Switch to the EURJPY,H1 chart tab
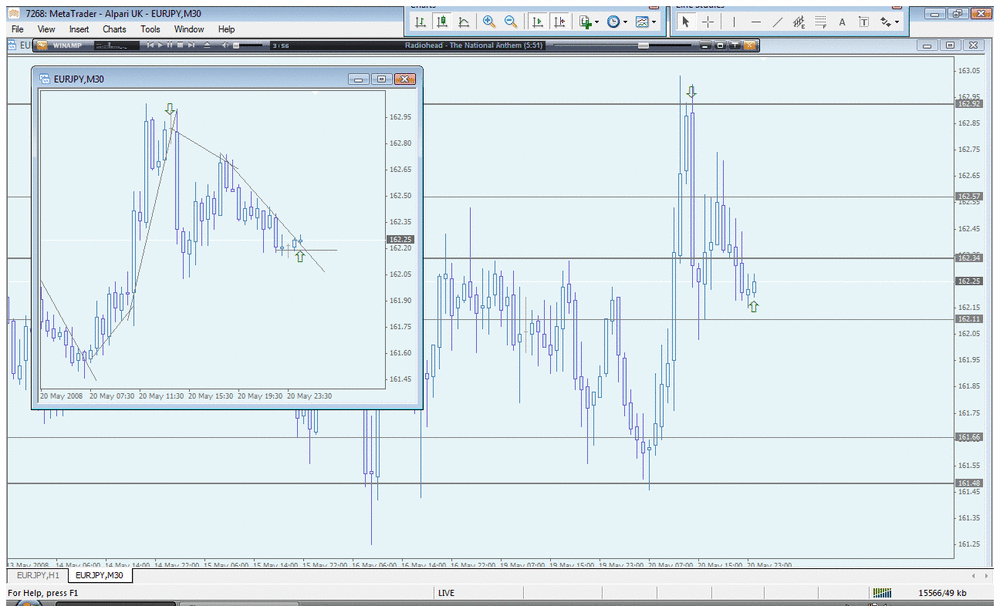 click(x=38, y=575)
